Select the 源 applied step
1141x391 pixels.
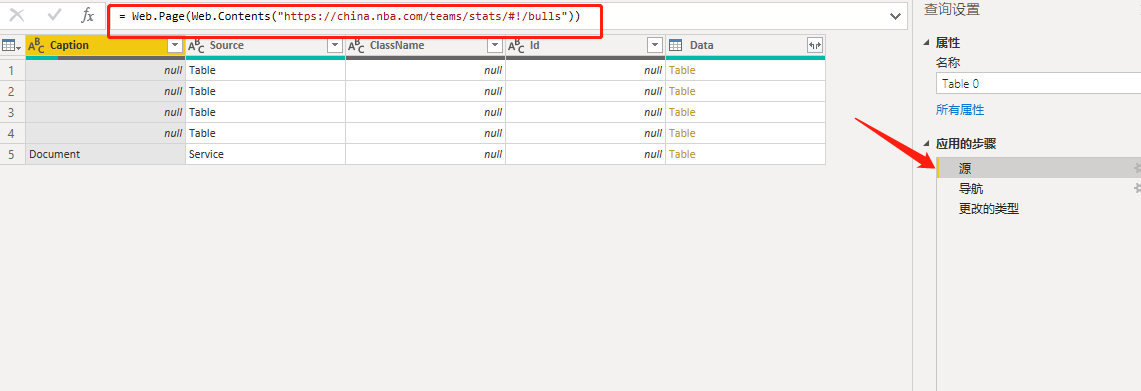[x=1038, y=168]
